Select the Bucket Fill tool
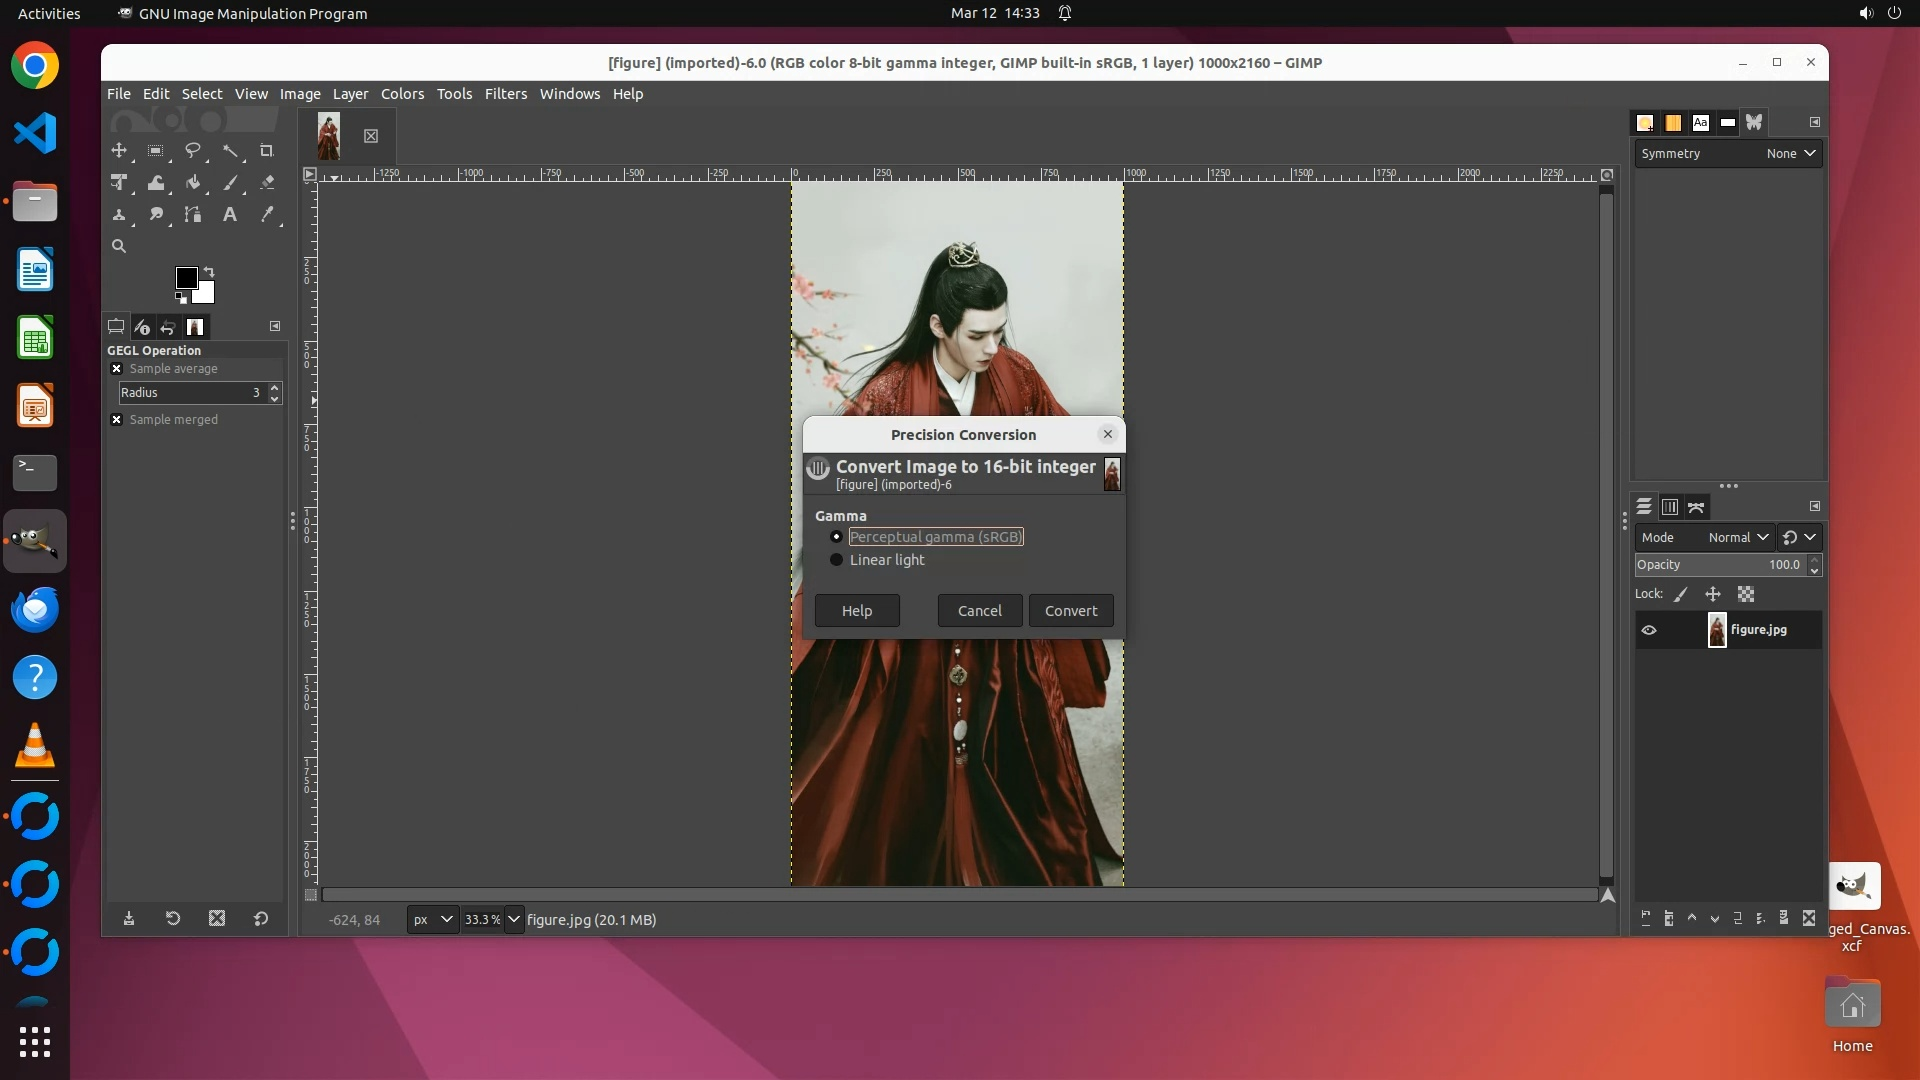 tap(193, 183)
